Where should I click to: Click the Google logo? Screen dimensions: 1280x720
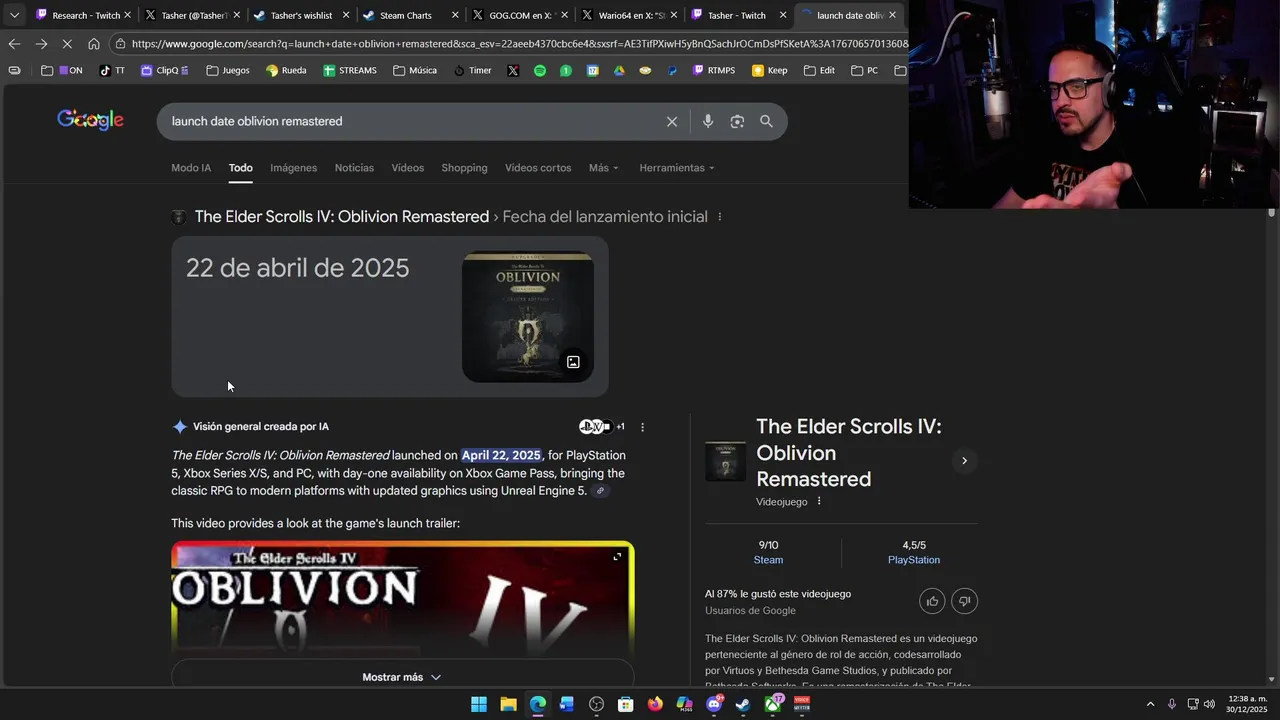[90, 120]
